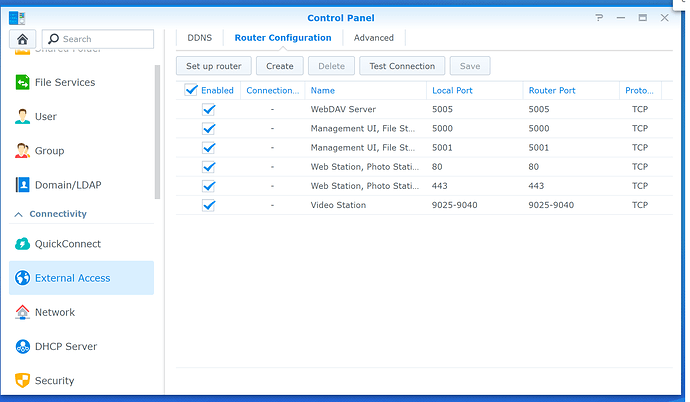
Task: Open Domain/LDAP settings icon
Action: [x=22, y=185]
